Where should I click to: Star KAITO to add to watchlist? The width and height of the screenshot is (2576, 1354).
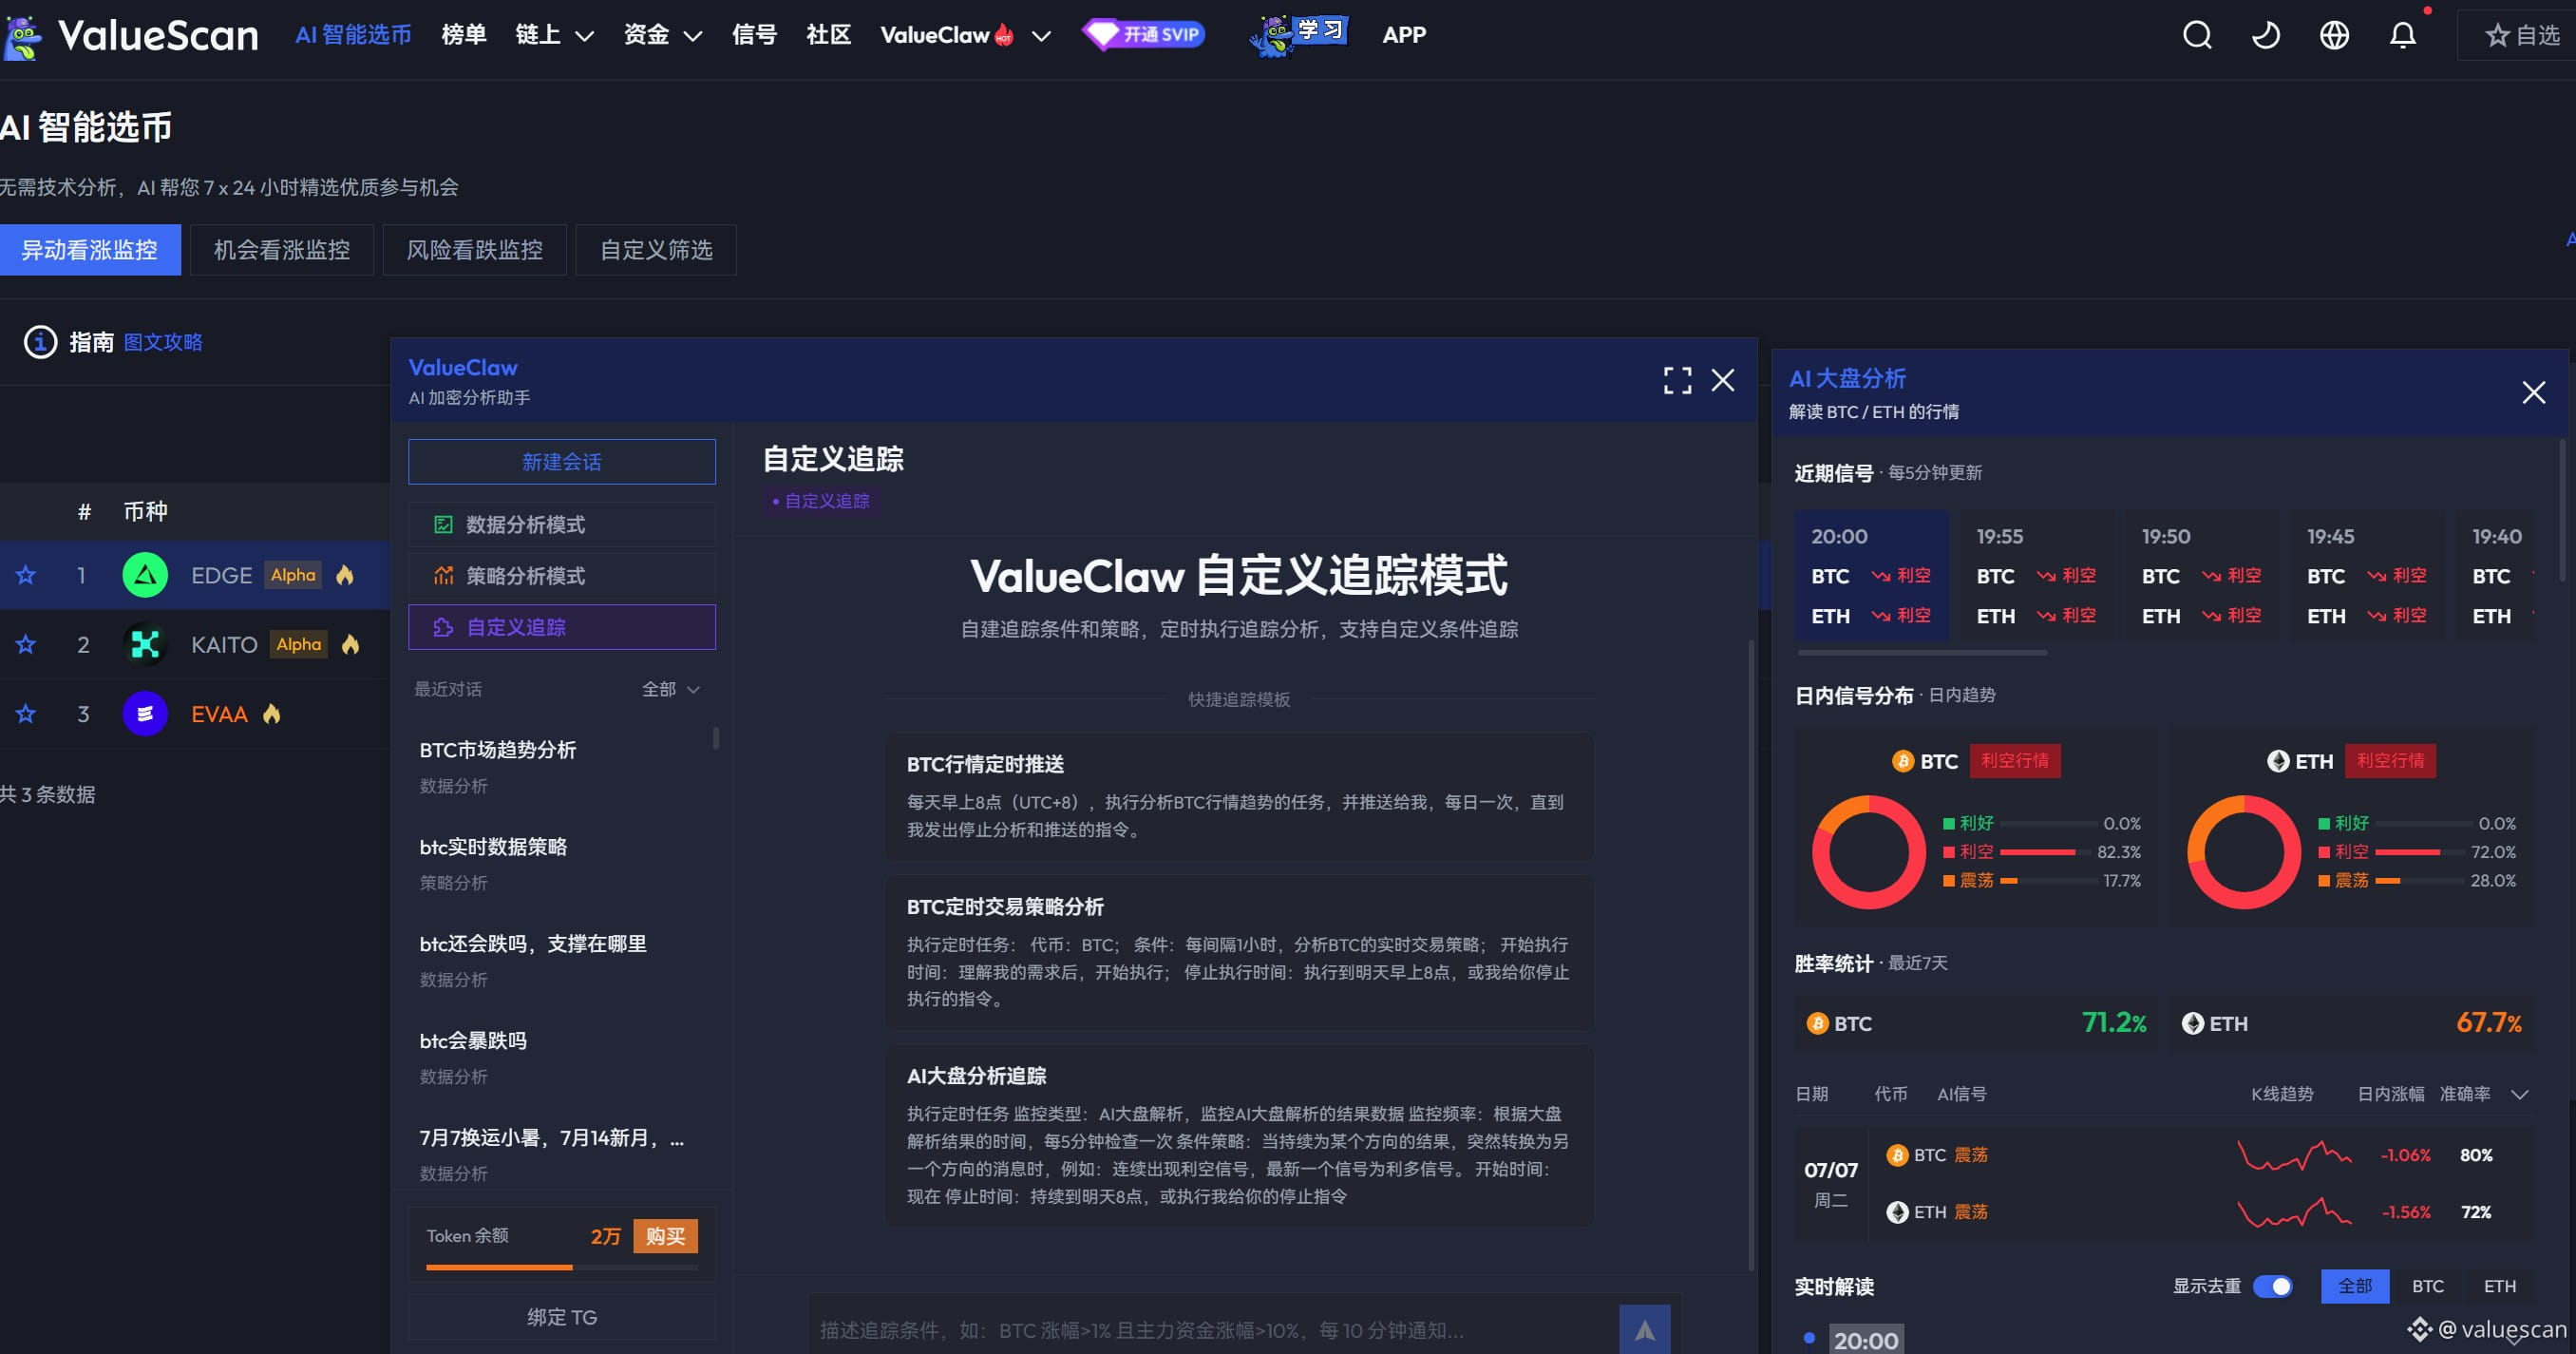[26, 644]
